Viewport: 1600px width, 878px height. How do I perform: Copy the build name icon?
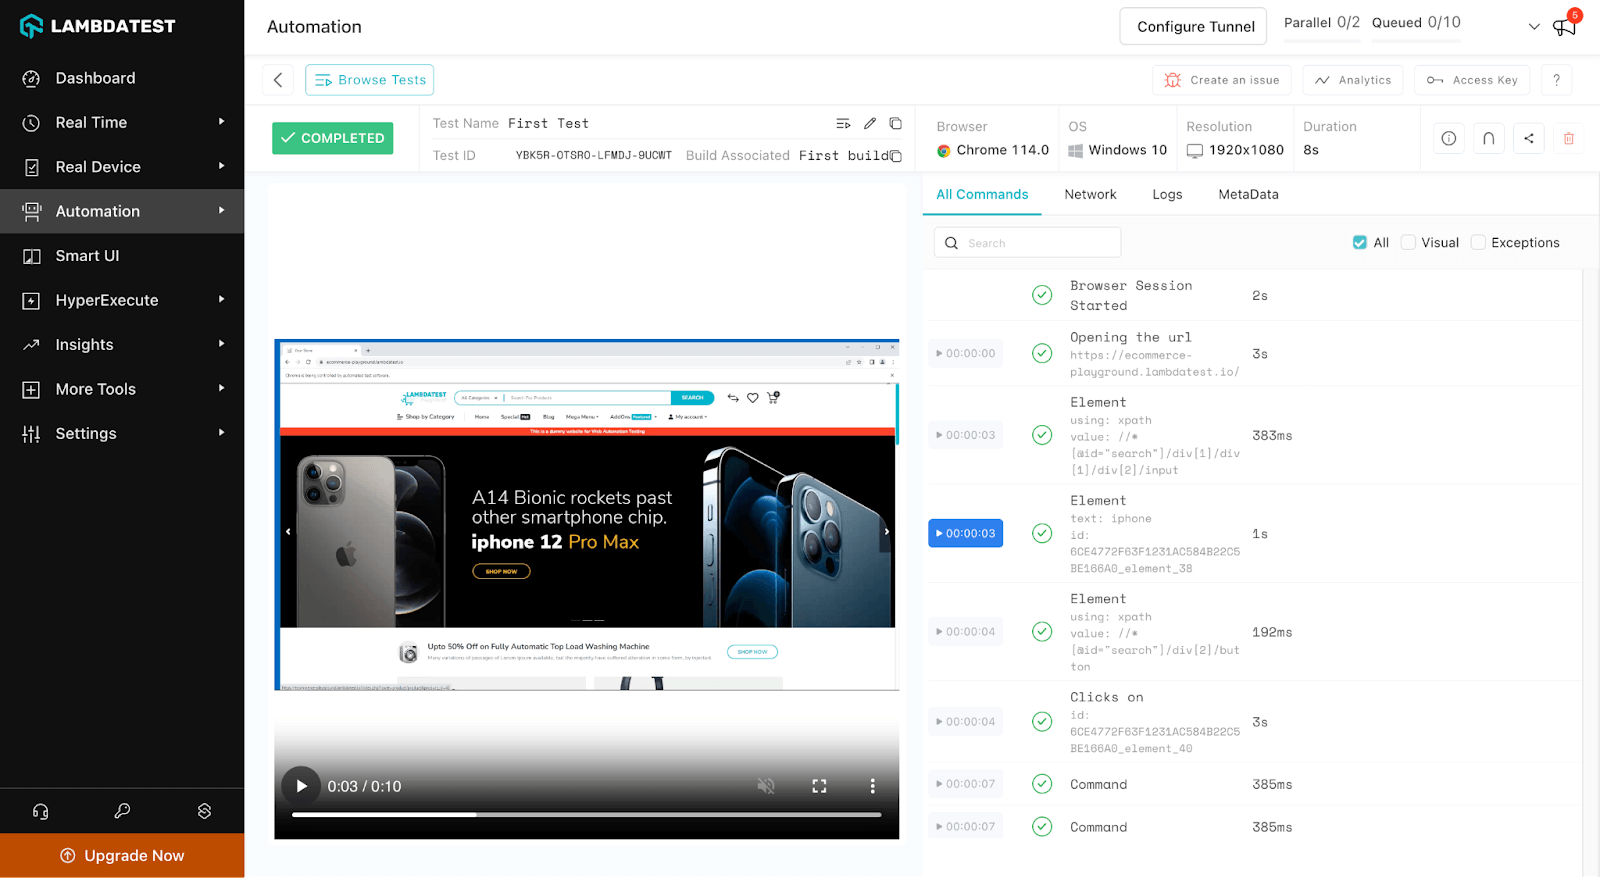(896, 156)
